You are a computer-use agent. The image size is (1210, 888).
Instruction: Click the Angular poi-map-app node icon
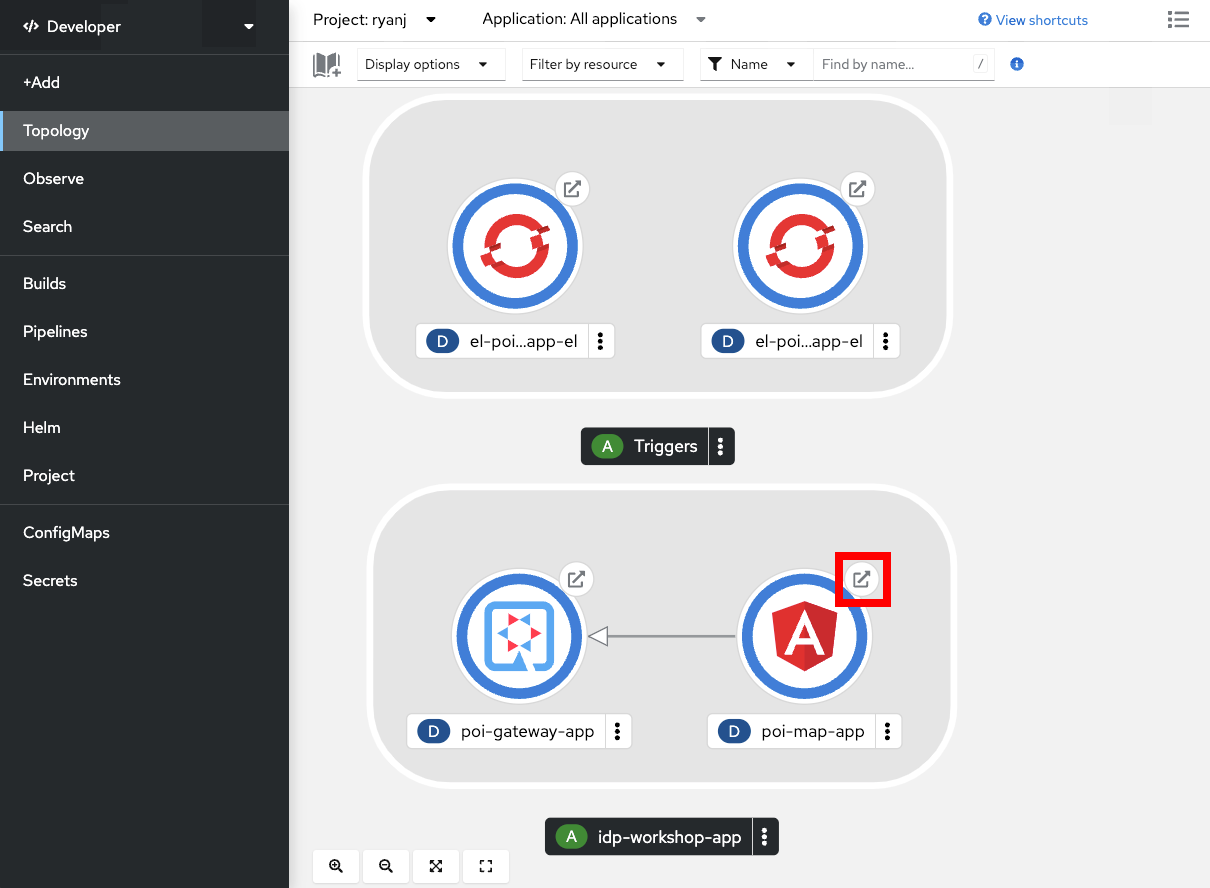[804, 636]
